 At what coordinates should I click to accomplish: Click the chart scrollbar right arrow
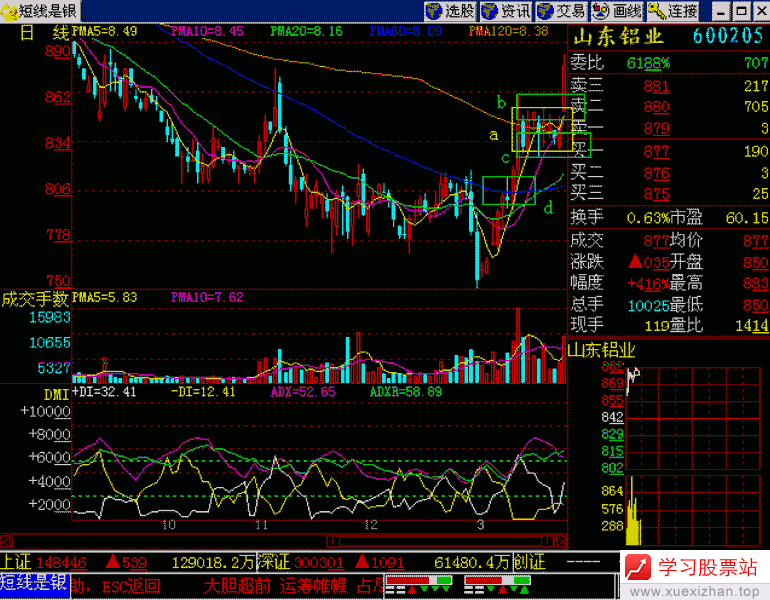pyautogui.click(x=561, y=541)
